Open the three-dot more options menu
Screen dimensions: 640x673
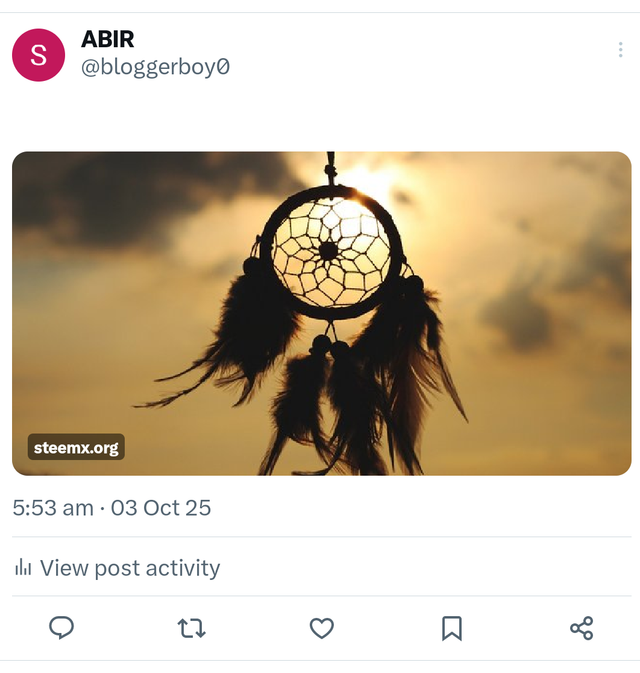pyautogui.click(x=620, y=50)
